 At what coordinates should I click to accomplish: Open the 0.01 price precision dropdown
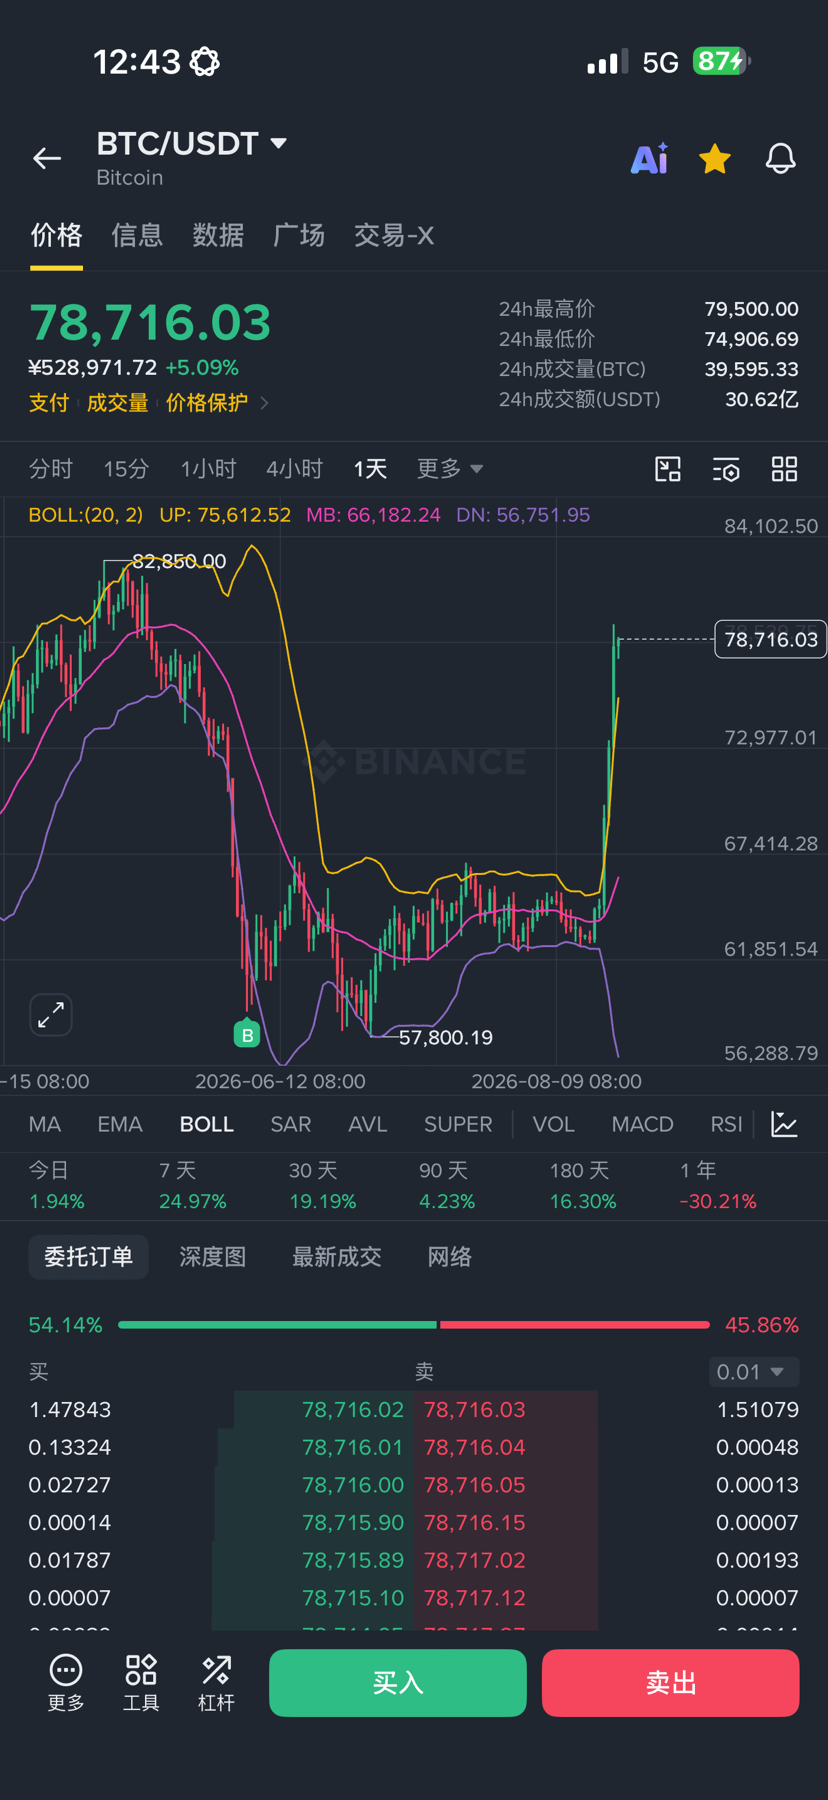754,1372
